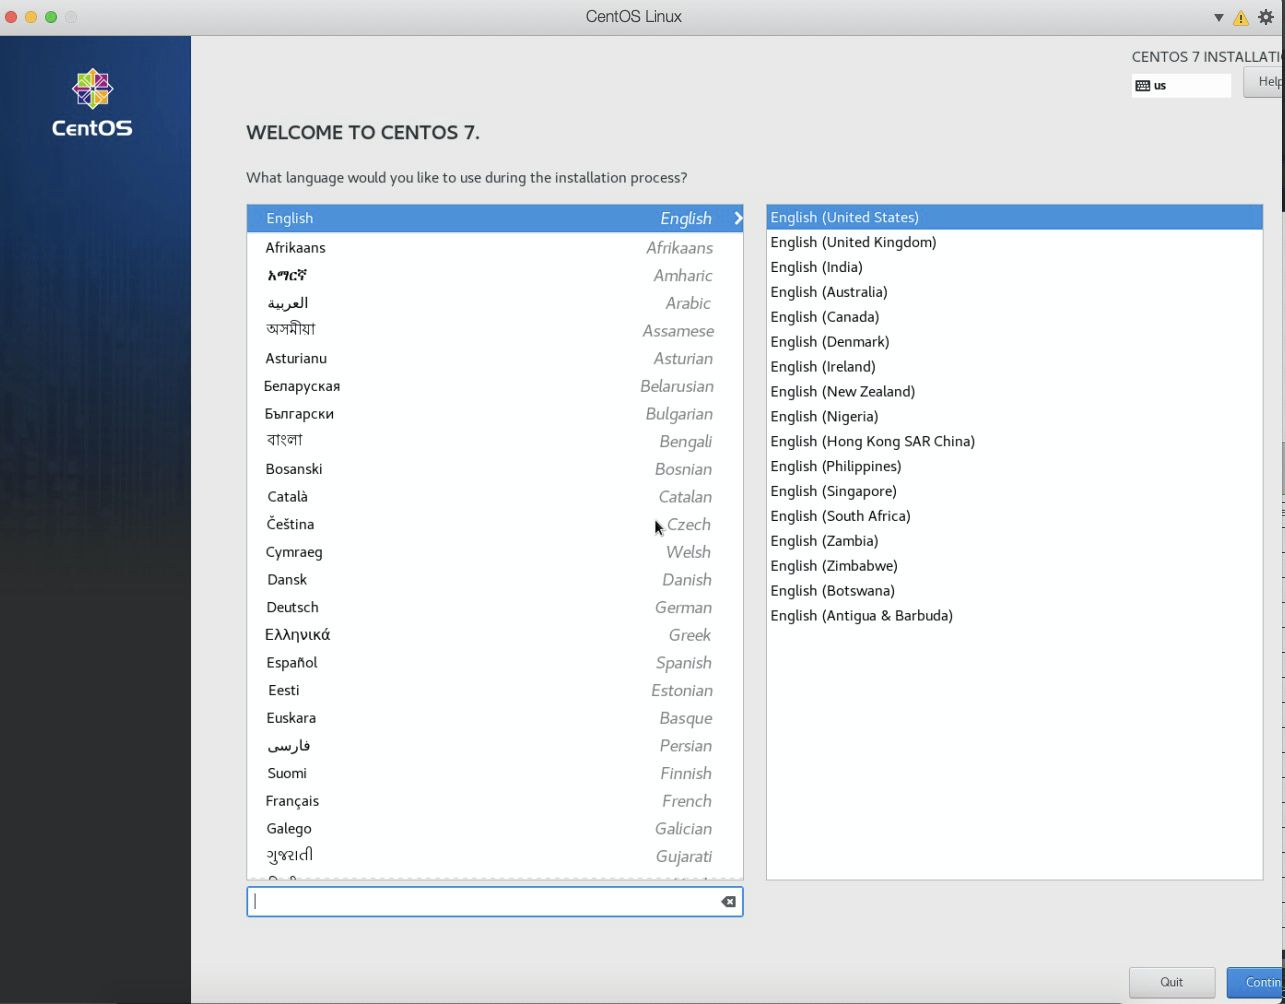Pick the English (Nigeria) locale
The width and height of the screenshot is (1285, 1004).
(1014, 417)
